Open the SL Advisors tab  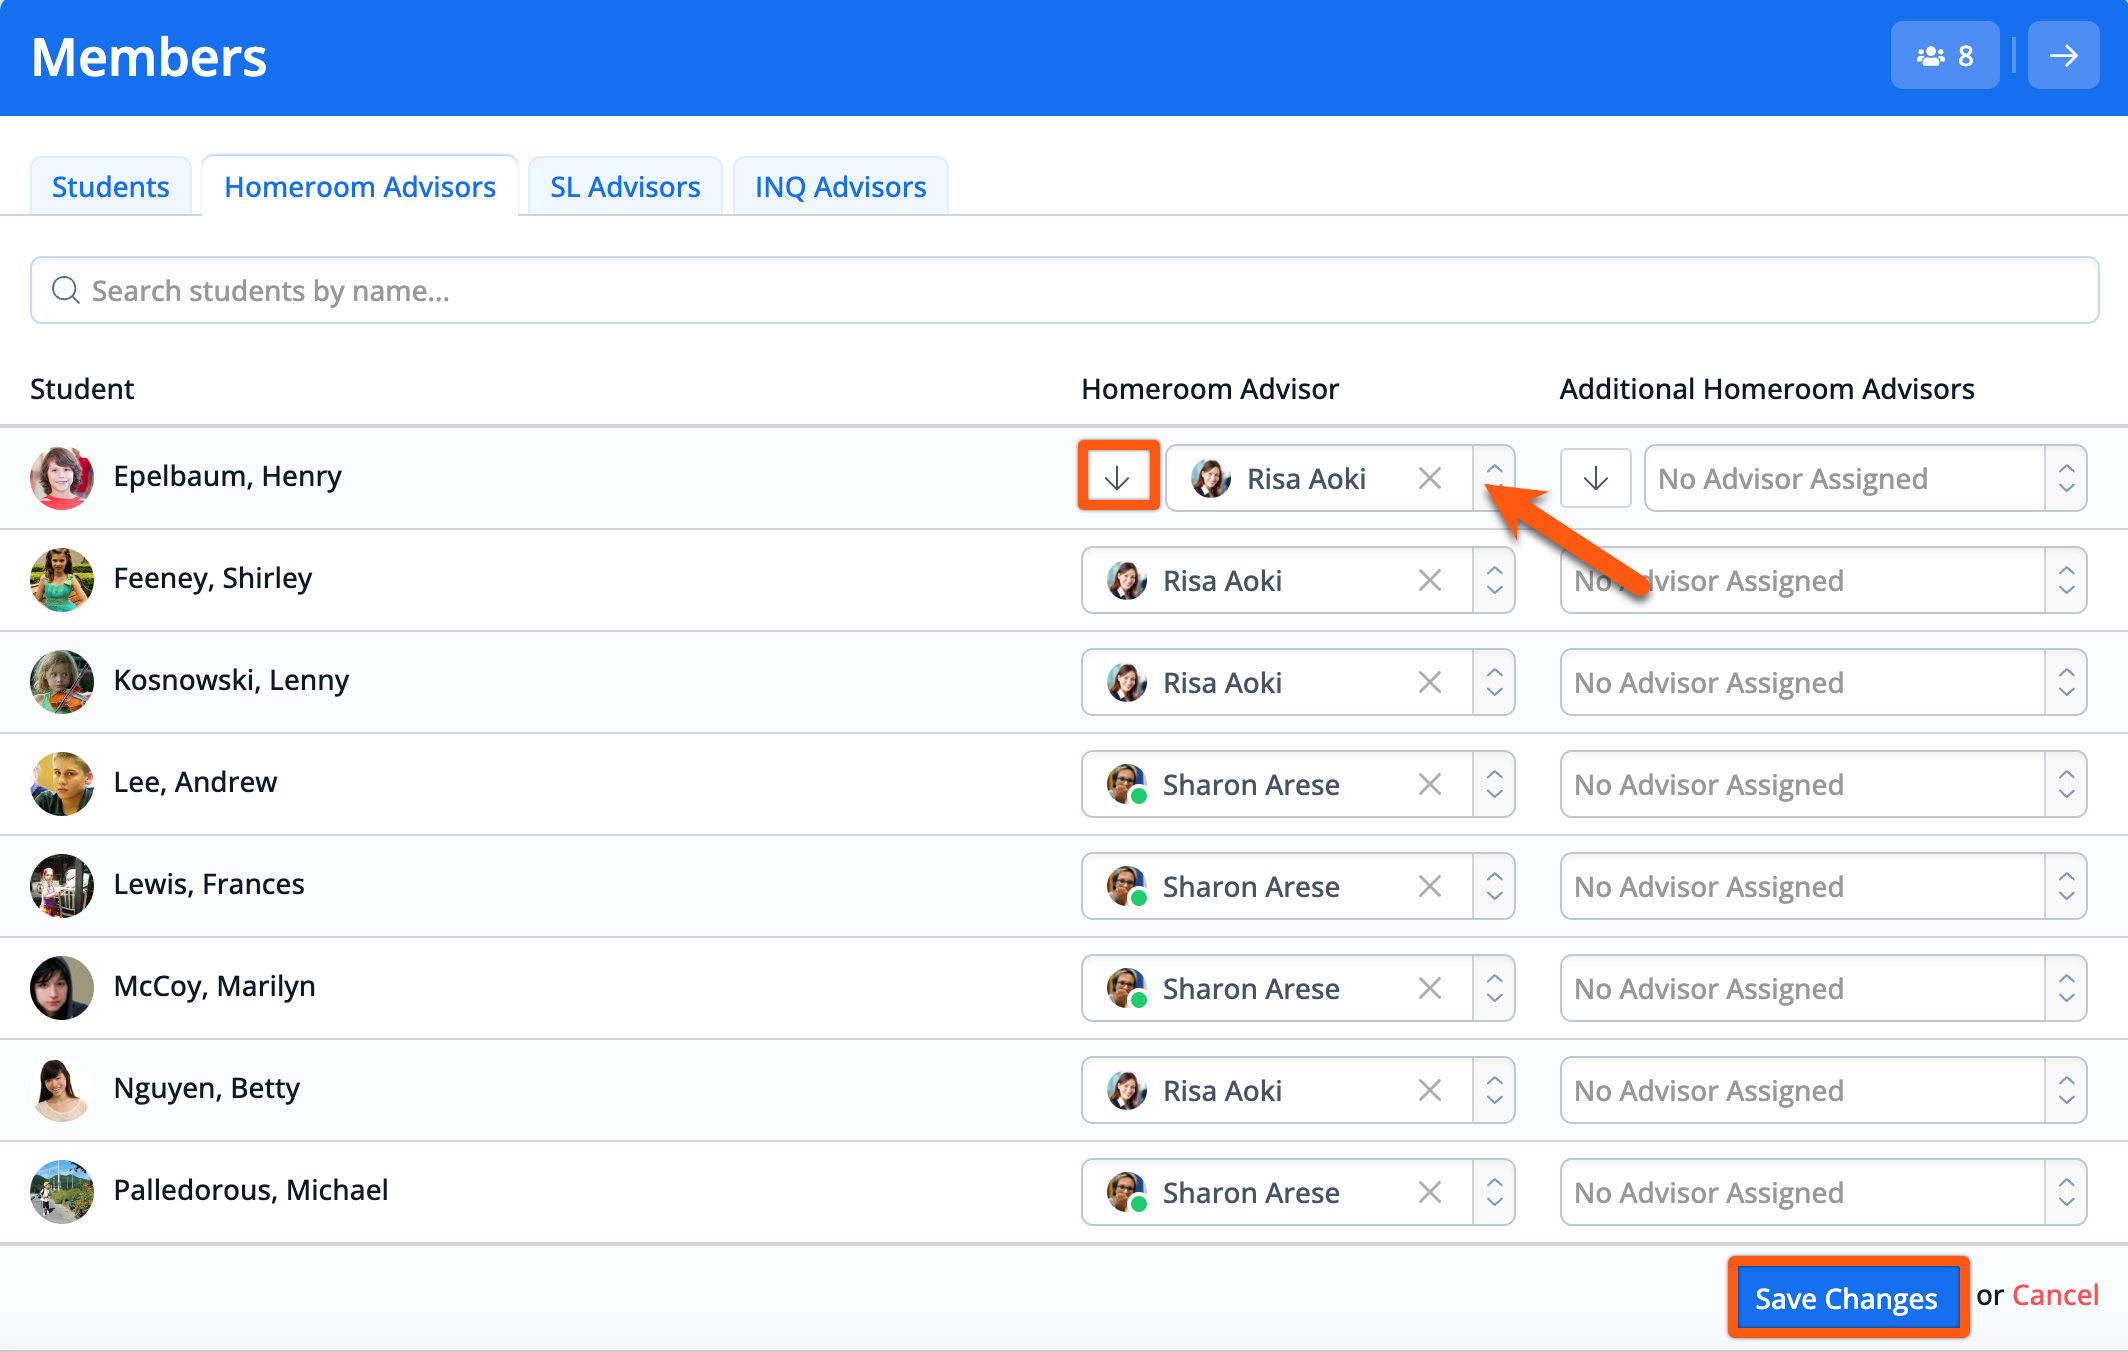pos(624,187)
